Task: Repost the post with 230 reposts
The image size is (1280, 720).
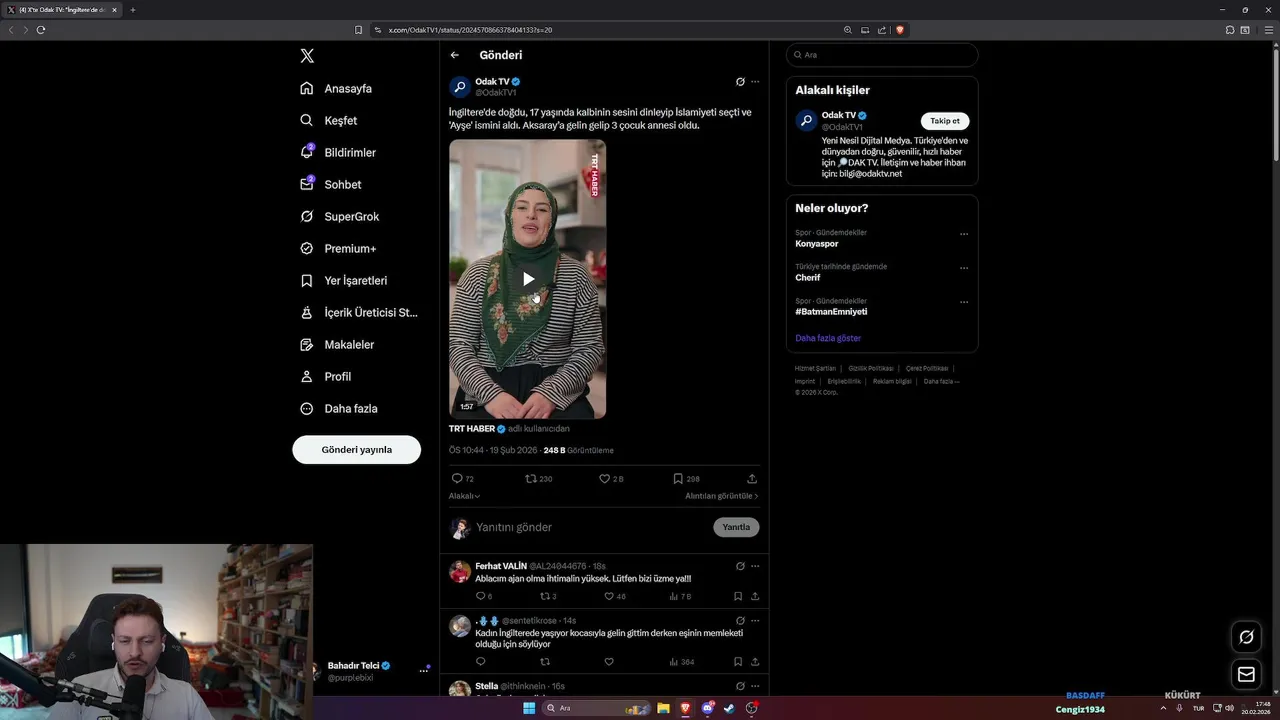Action: point(531,479)
